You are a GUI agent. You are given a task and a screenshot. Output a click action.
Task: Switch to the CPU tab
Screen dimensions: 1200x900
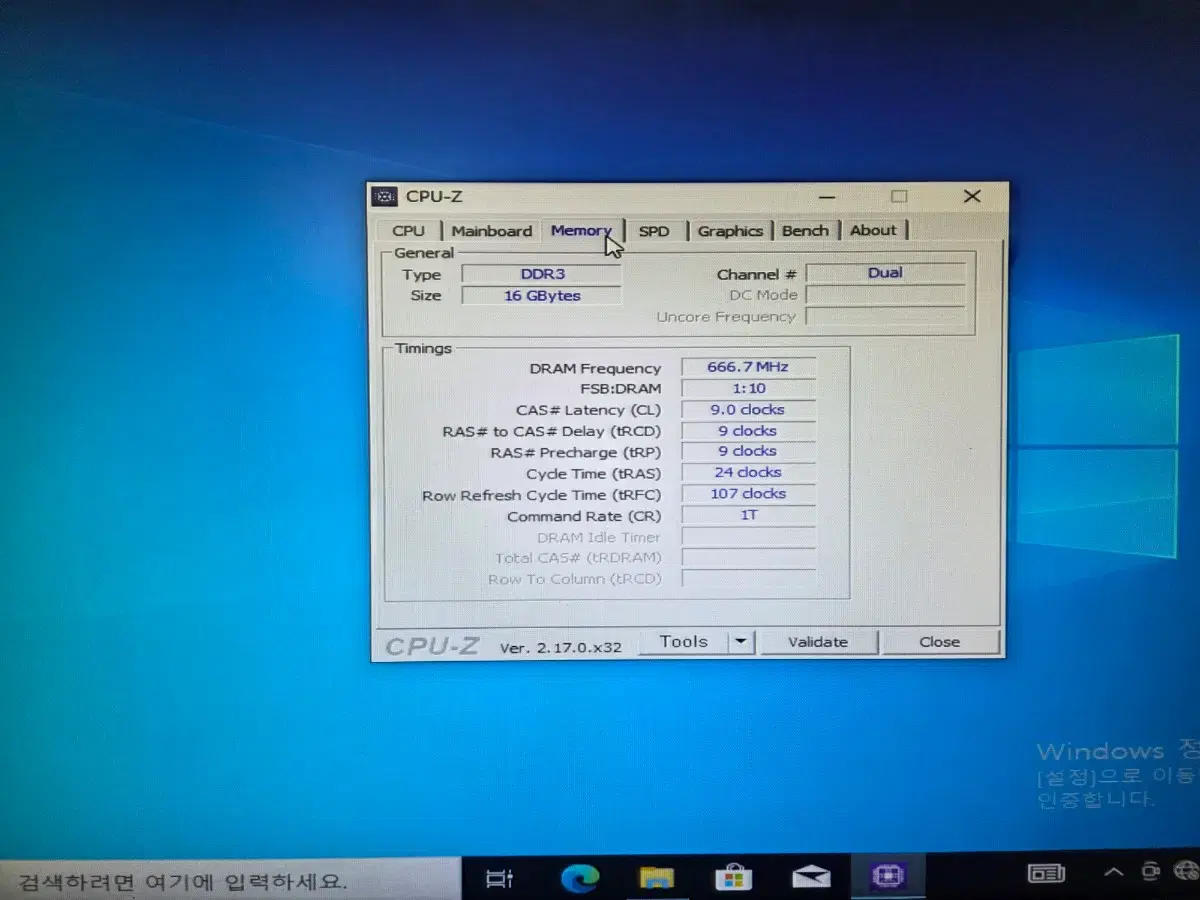(408, 231)
